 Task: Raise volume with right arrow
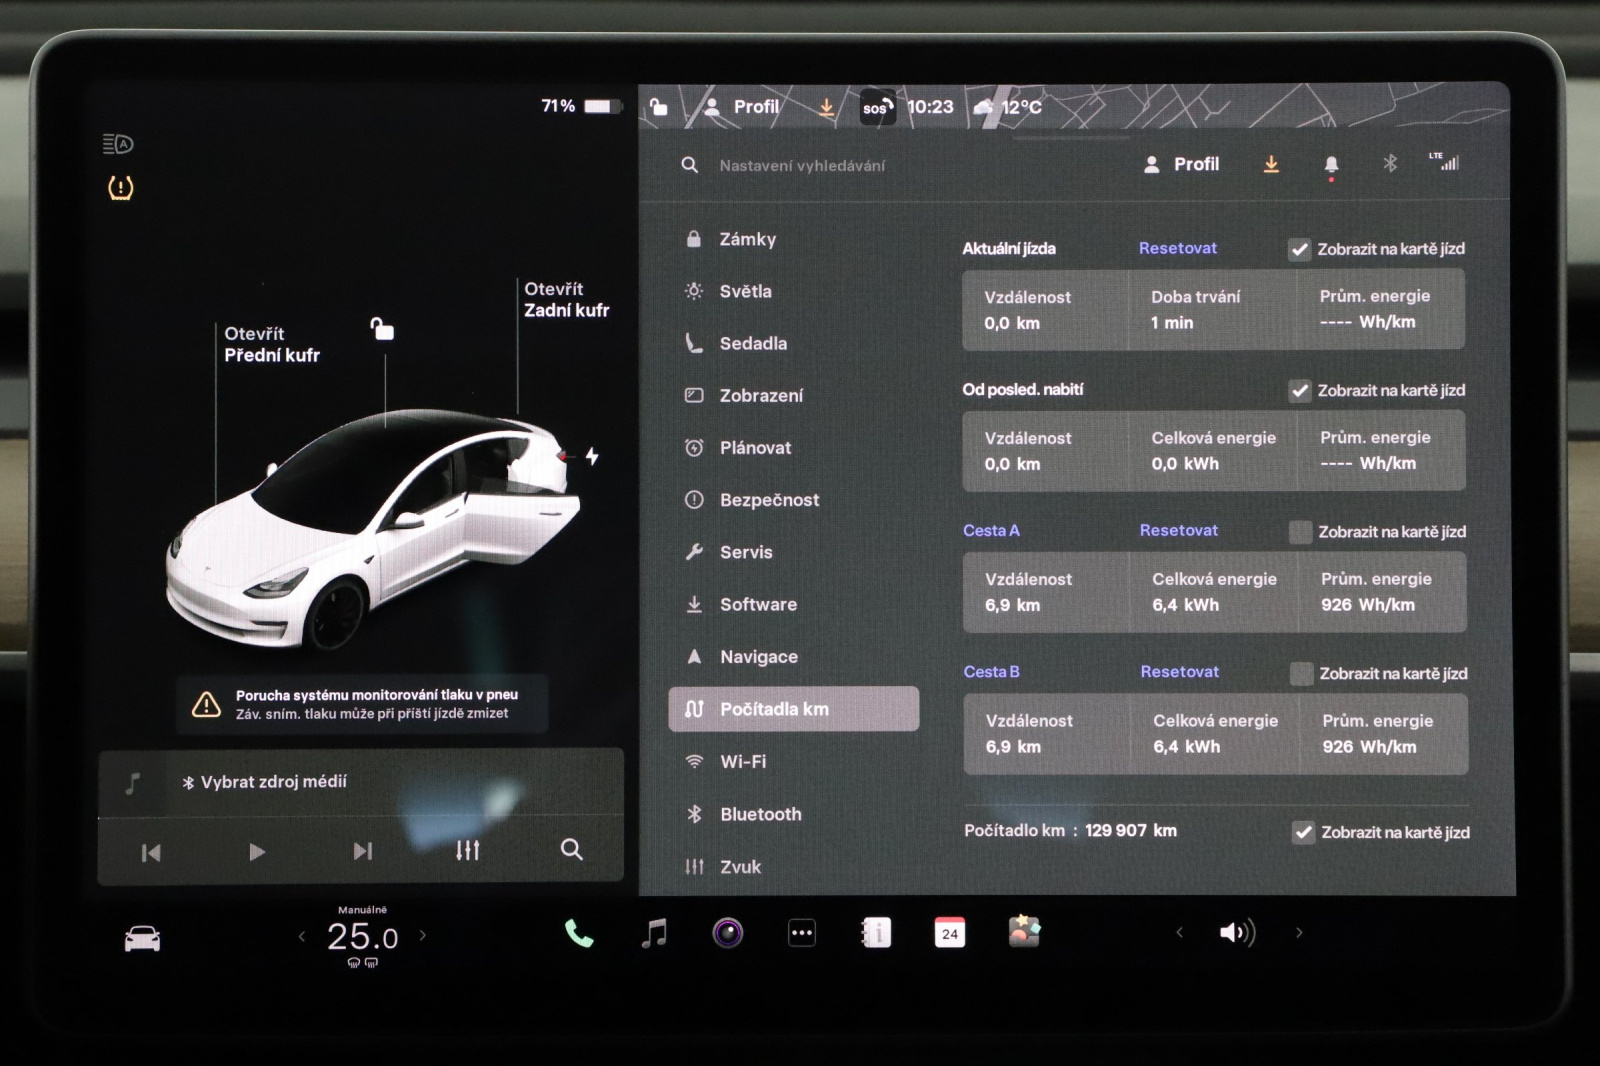1299,933
